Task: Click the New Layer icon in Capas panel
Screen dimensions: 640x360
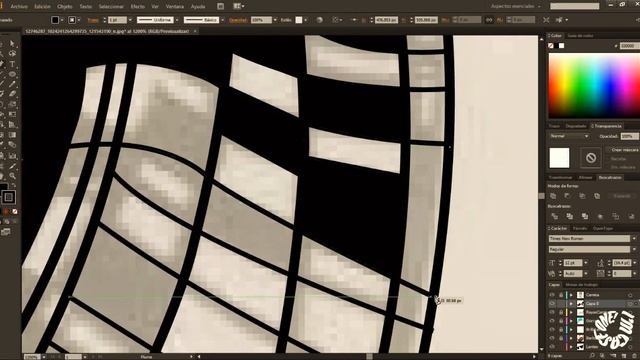Action: 624,356
